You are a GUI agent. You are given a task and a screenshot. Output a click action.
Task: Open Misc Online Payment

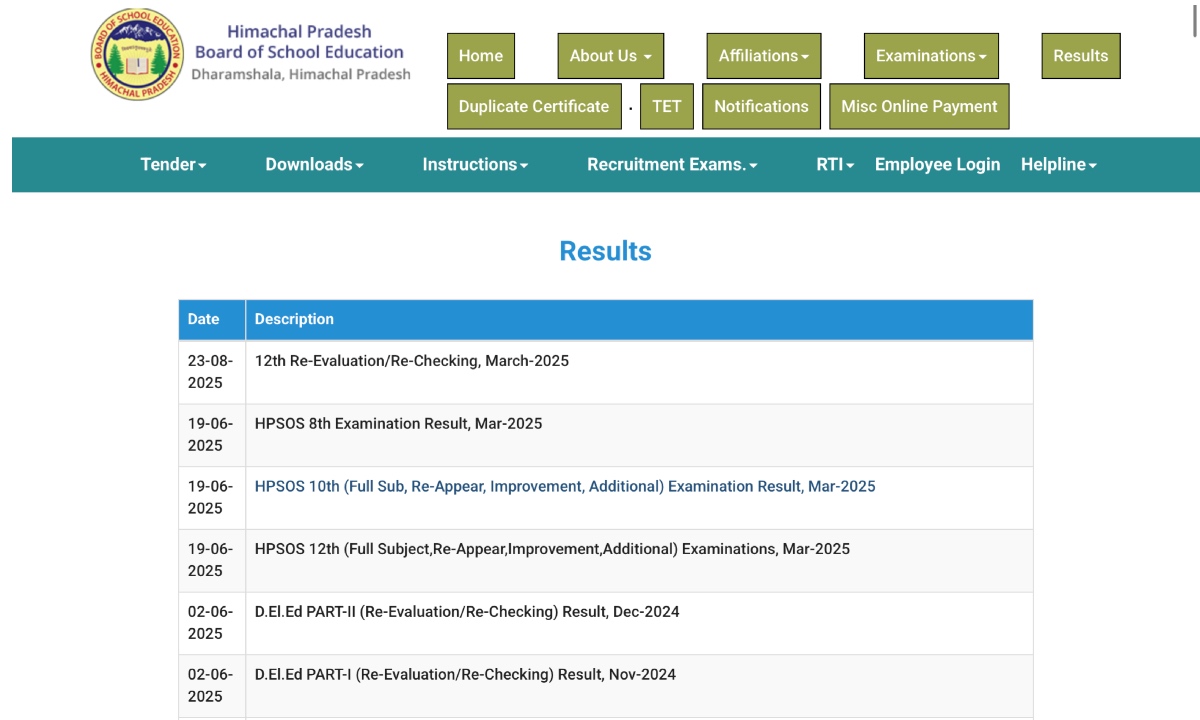coord(920,106)
